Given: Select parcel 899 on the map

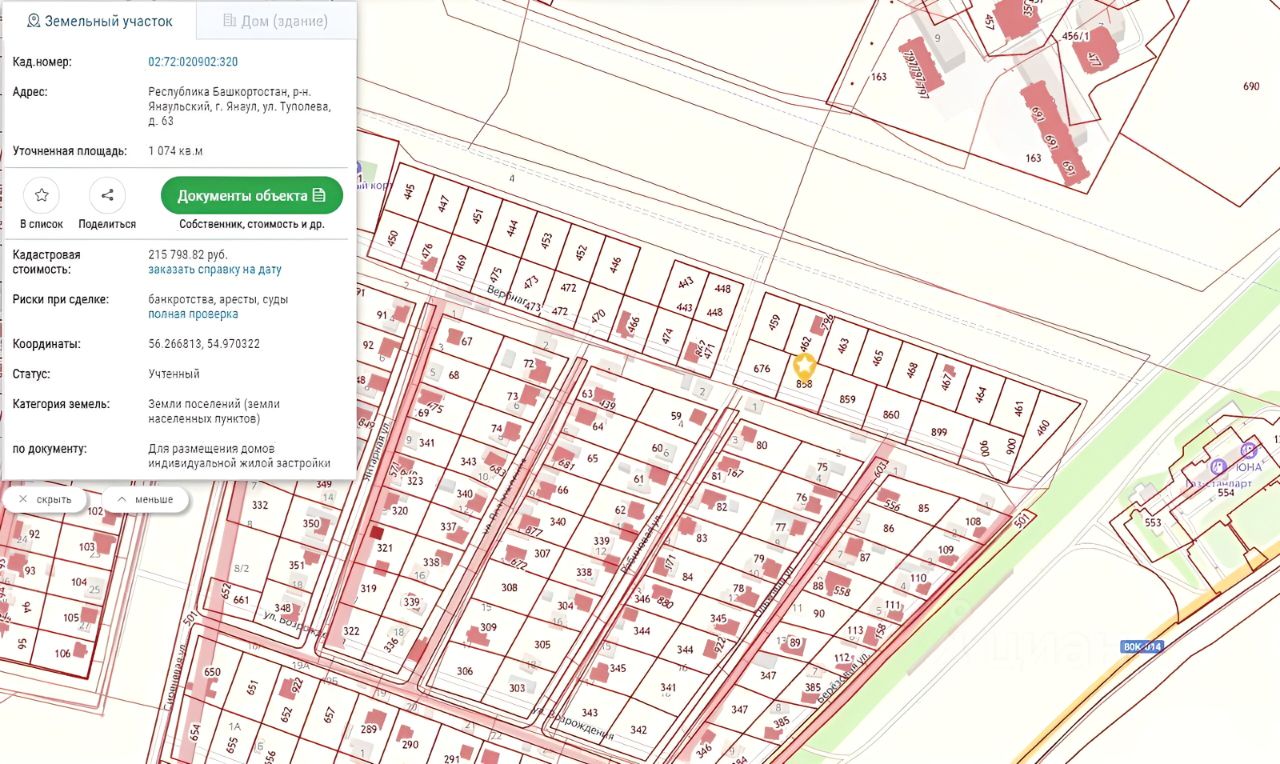Looking at the screenshot, I should 939,432.
